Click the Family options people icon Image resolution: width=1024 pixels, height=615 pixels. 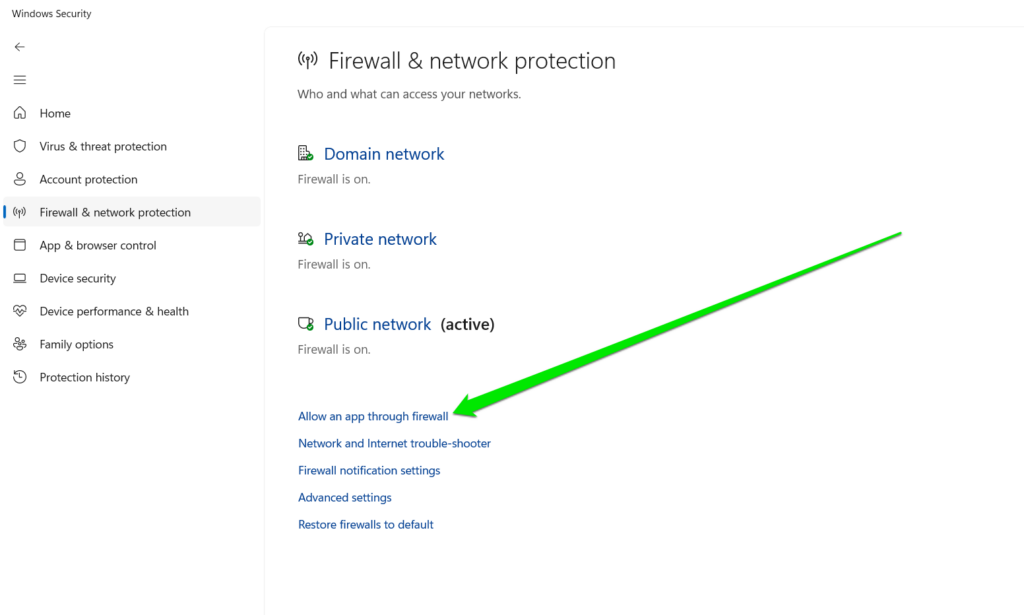coord(20,344)
